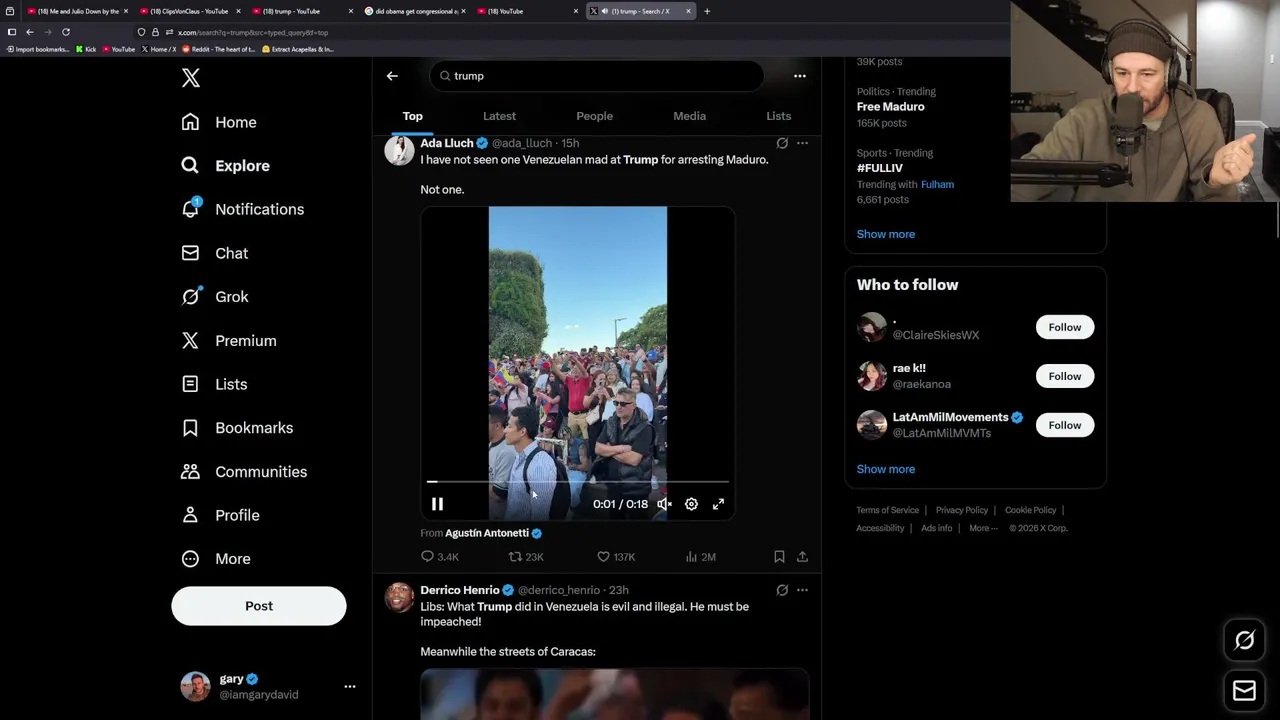Image resolution: width=1280 pixels, height=720 pixels.
Task: Seek on the video progress bar
Action: click(578, 482)
